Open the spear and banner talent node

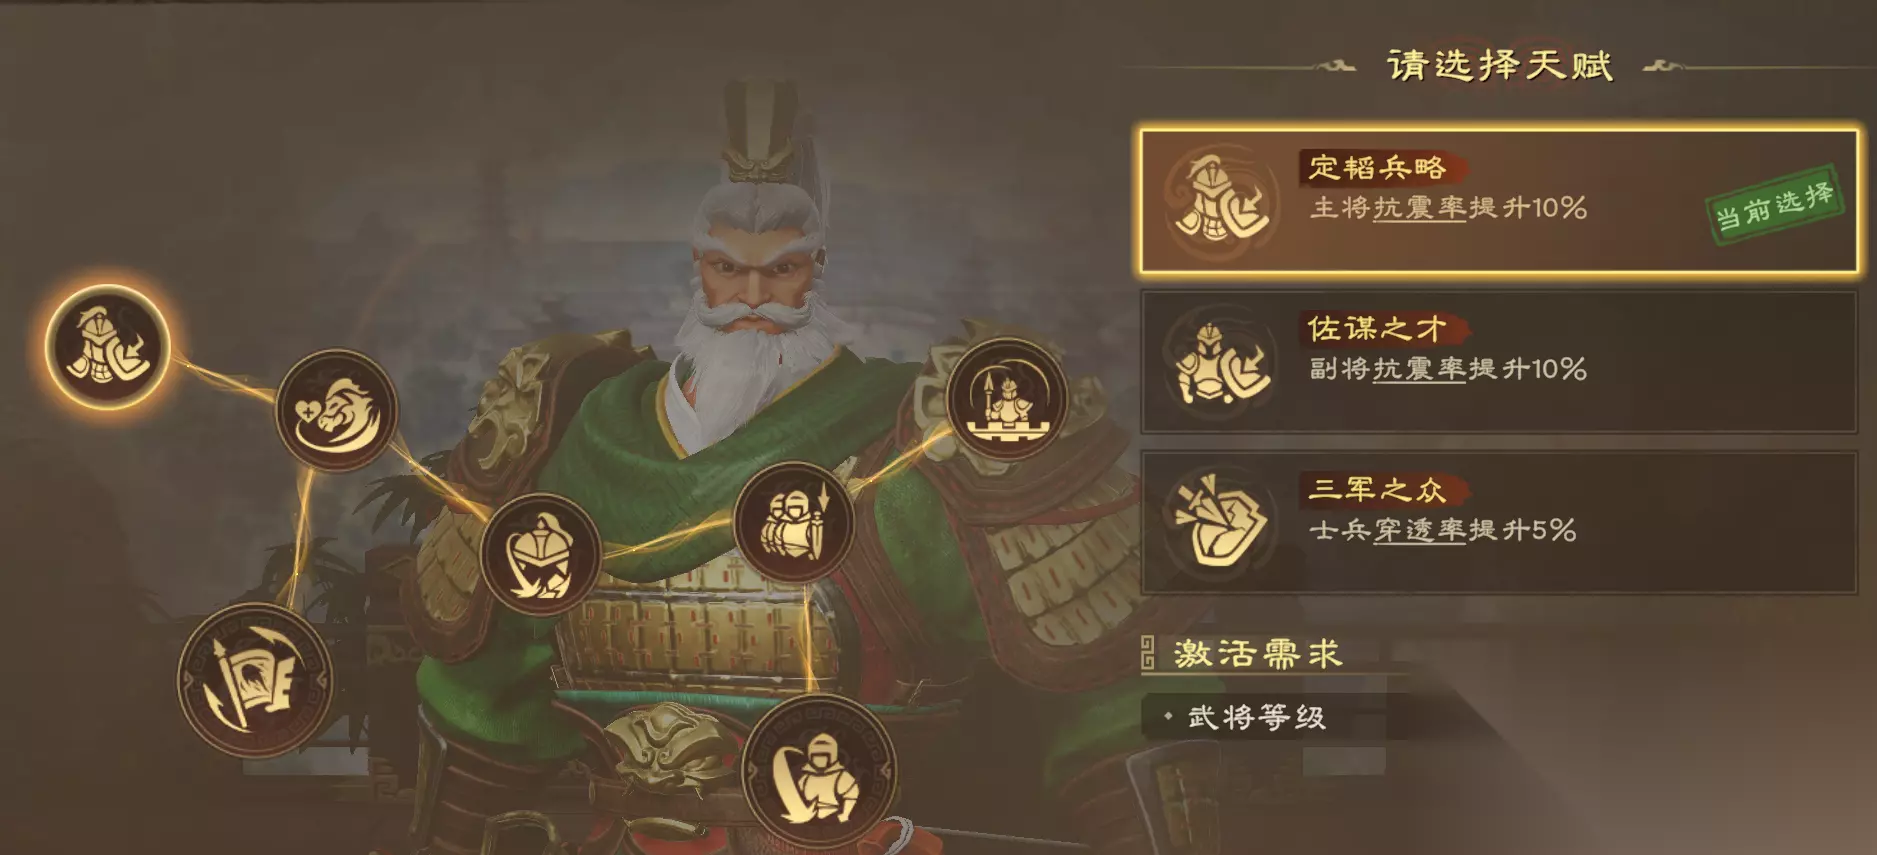[x=255, y=680]
